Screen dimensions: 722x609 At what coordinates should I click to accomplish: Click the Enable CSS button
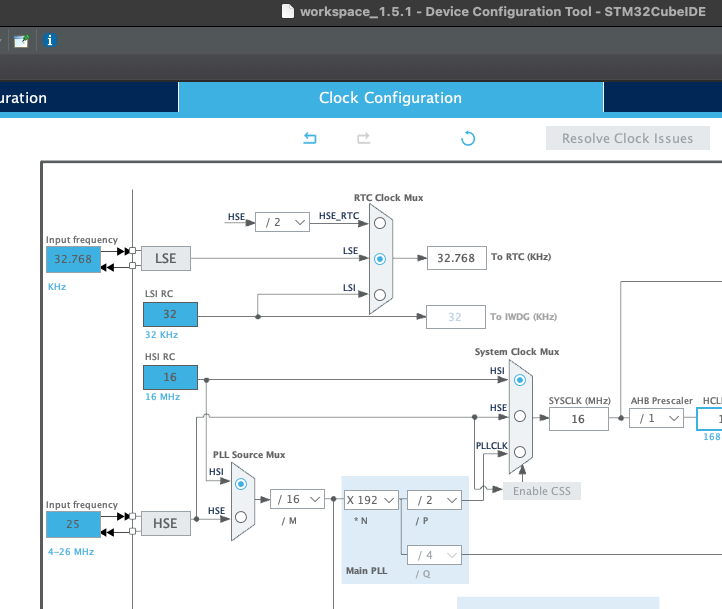542,491
